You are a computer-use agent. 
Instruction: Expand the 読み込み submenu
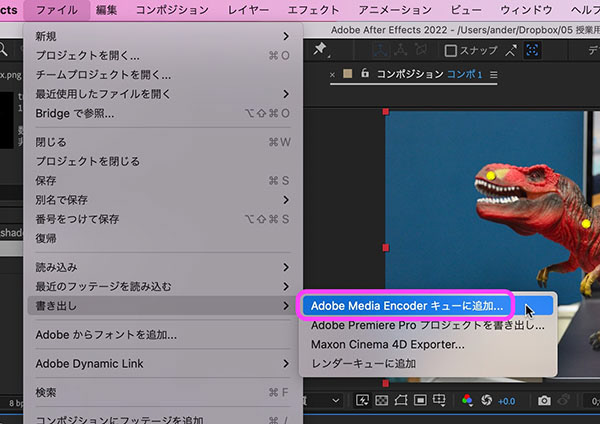(163, 267)
